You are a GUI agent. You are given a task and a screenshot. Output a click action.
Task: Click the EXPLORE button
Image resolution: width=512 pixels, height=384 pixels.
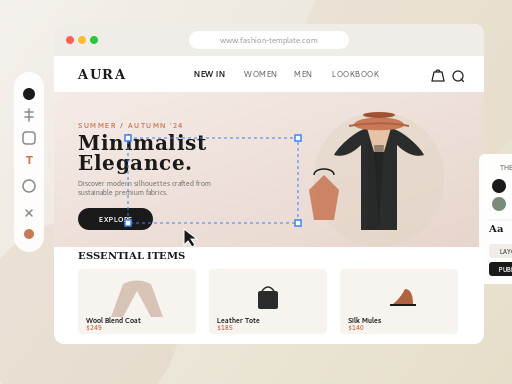click(115, 219)
